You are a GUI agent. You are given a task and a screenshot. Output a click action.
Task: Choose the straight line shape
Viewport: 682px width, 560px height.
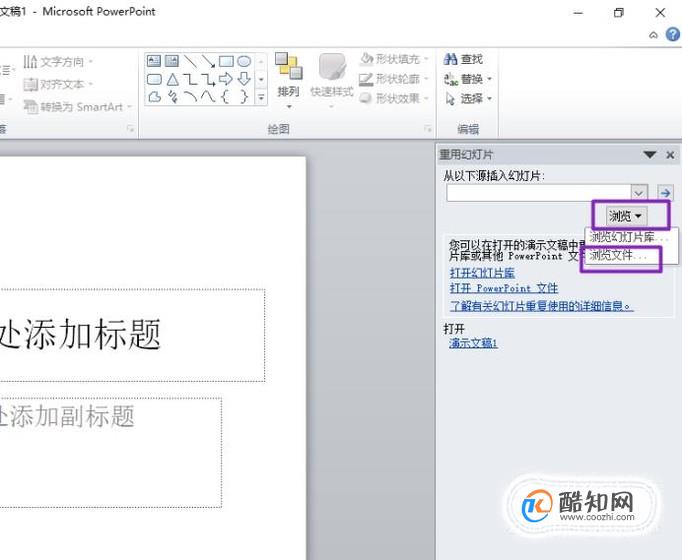190,61
